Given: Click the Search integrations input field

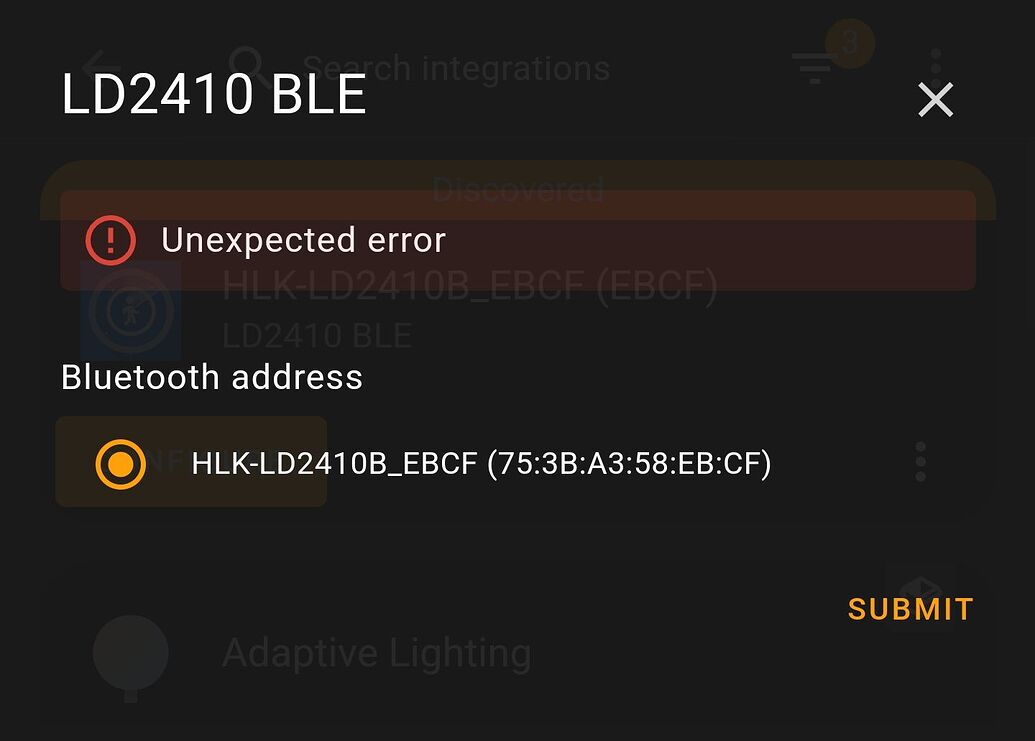Looking at the screenshot, I should 459,66.
